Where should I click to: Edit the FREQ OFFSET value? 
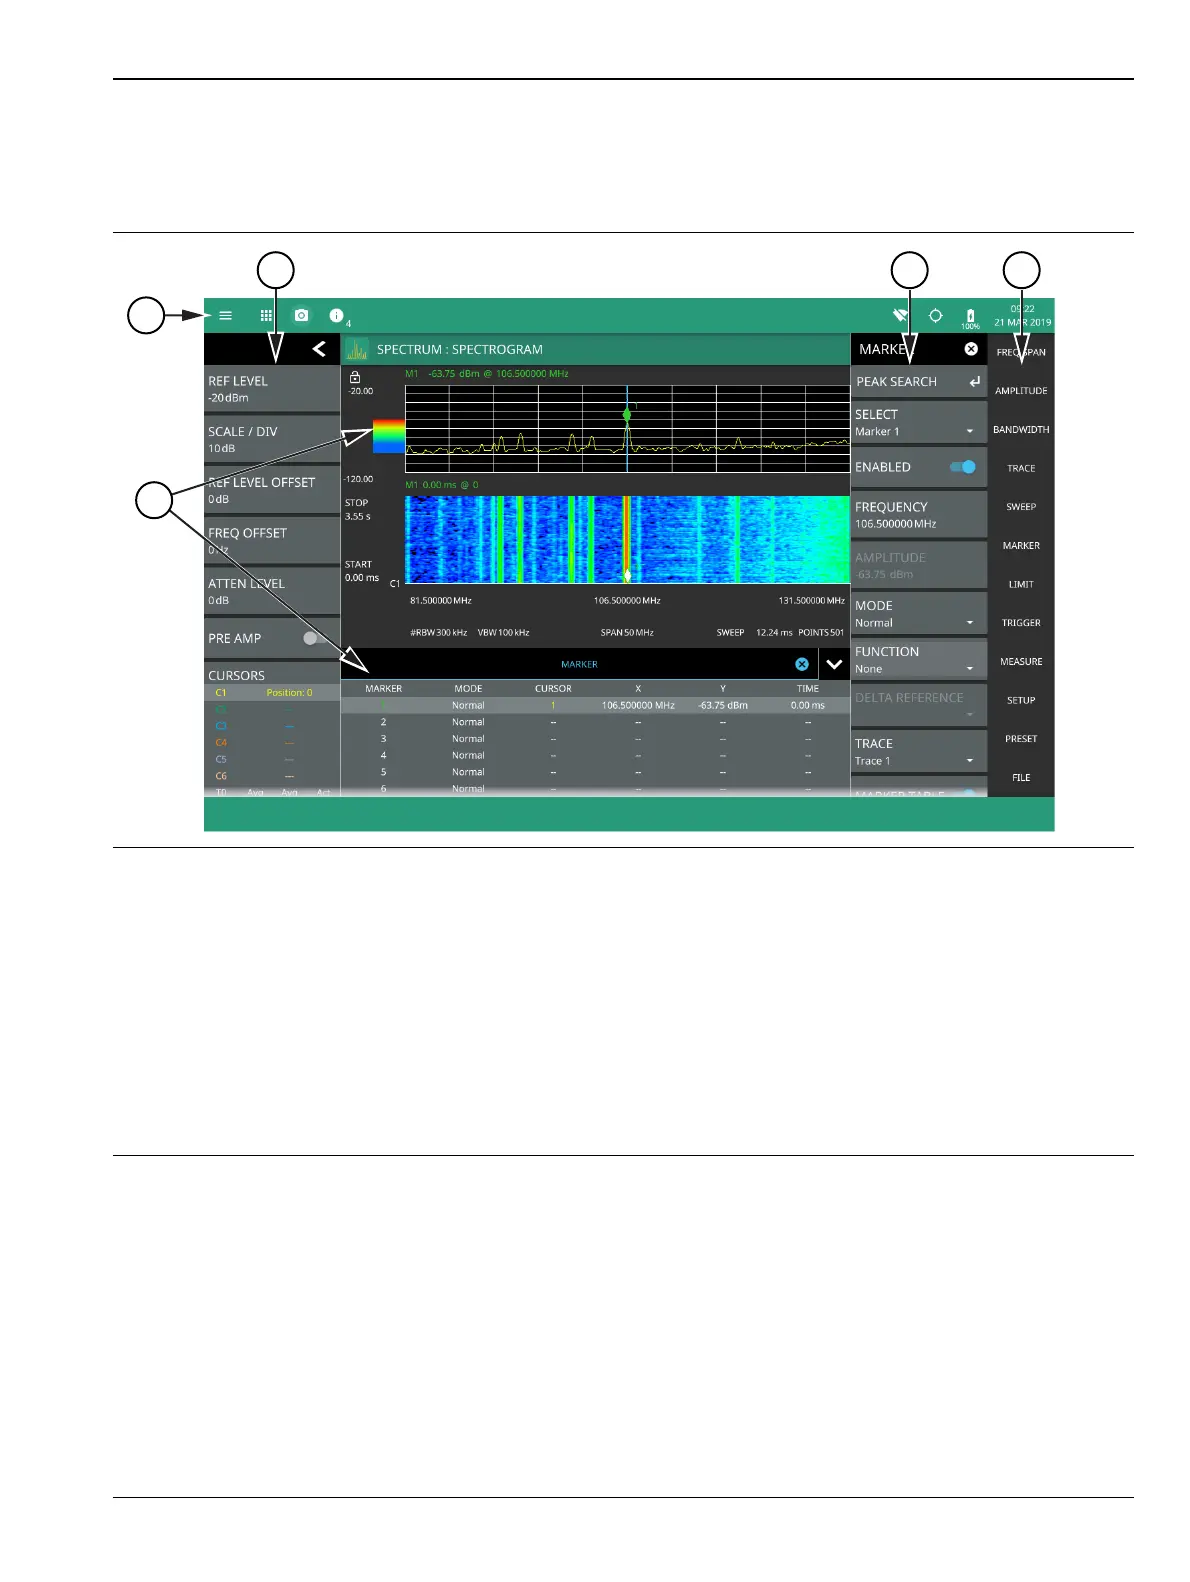pos(272,541)
